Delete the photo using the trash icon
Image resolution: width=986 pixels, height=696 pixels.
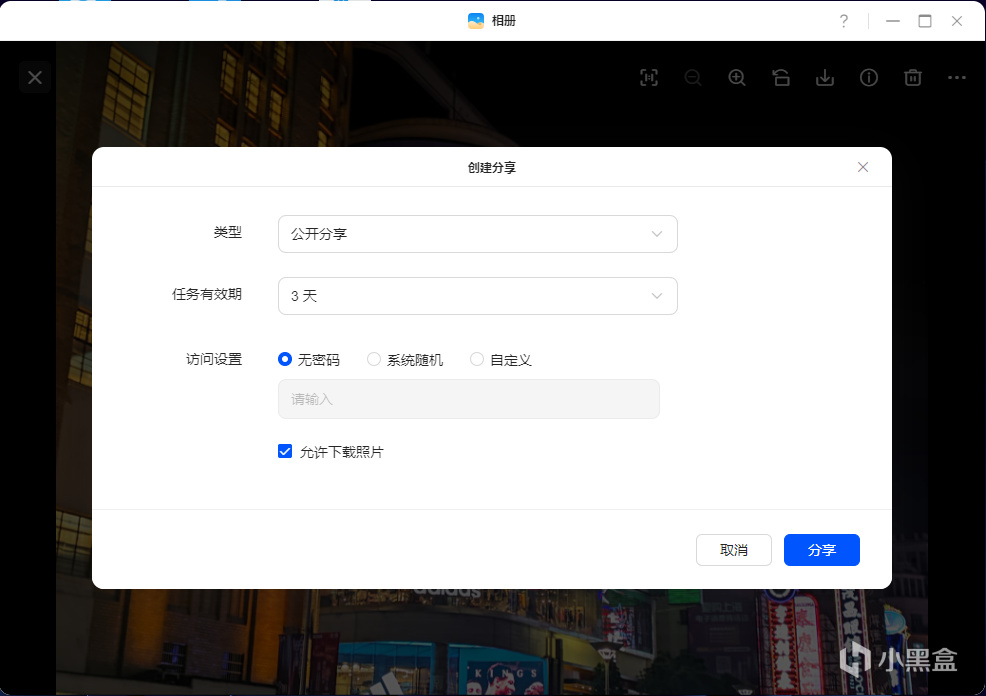coord(913,77)
